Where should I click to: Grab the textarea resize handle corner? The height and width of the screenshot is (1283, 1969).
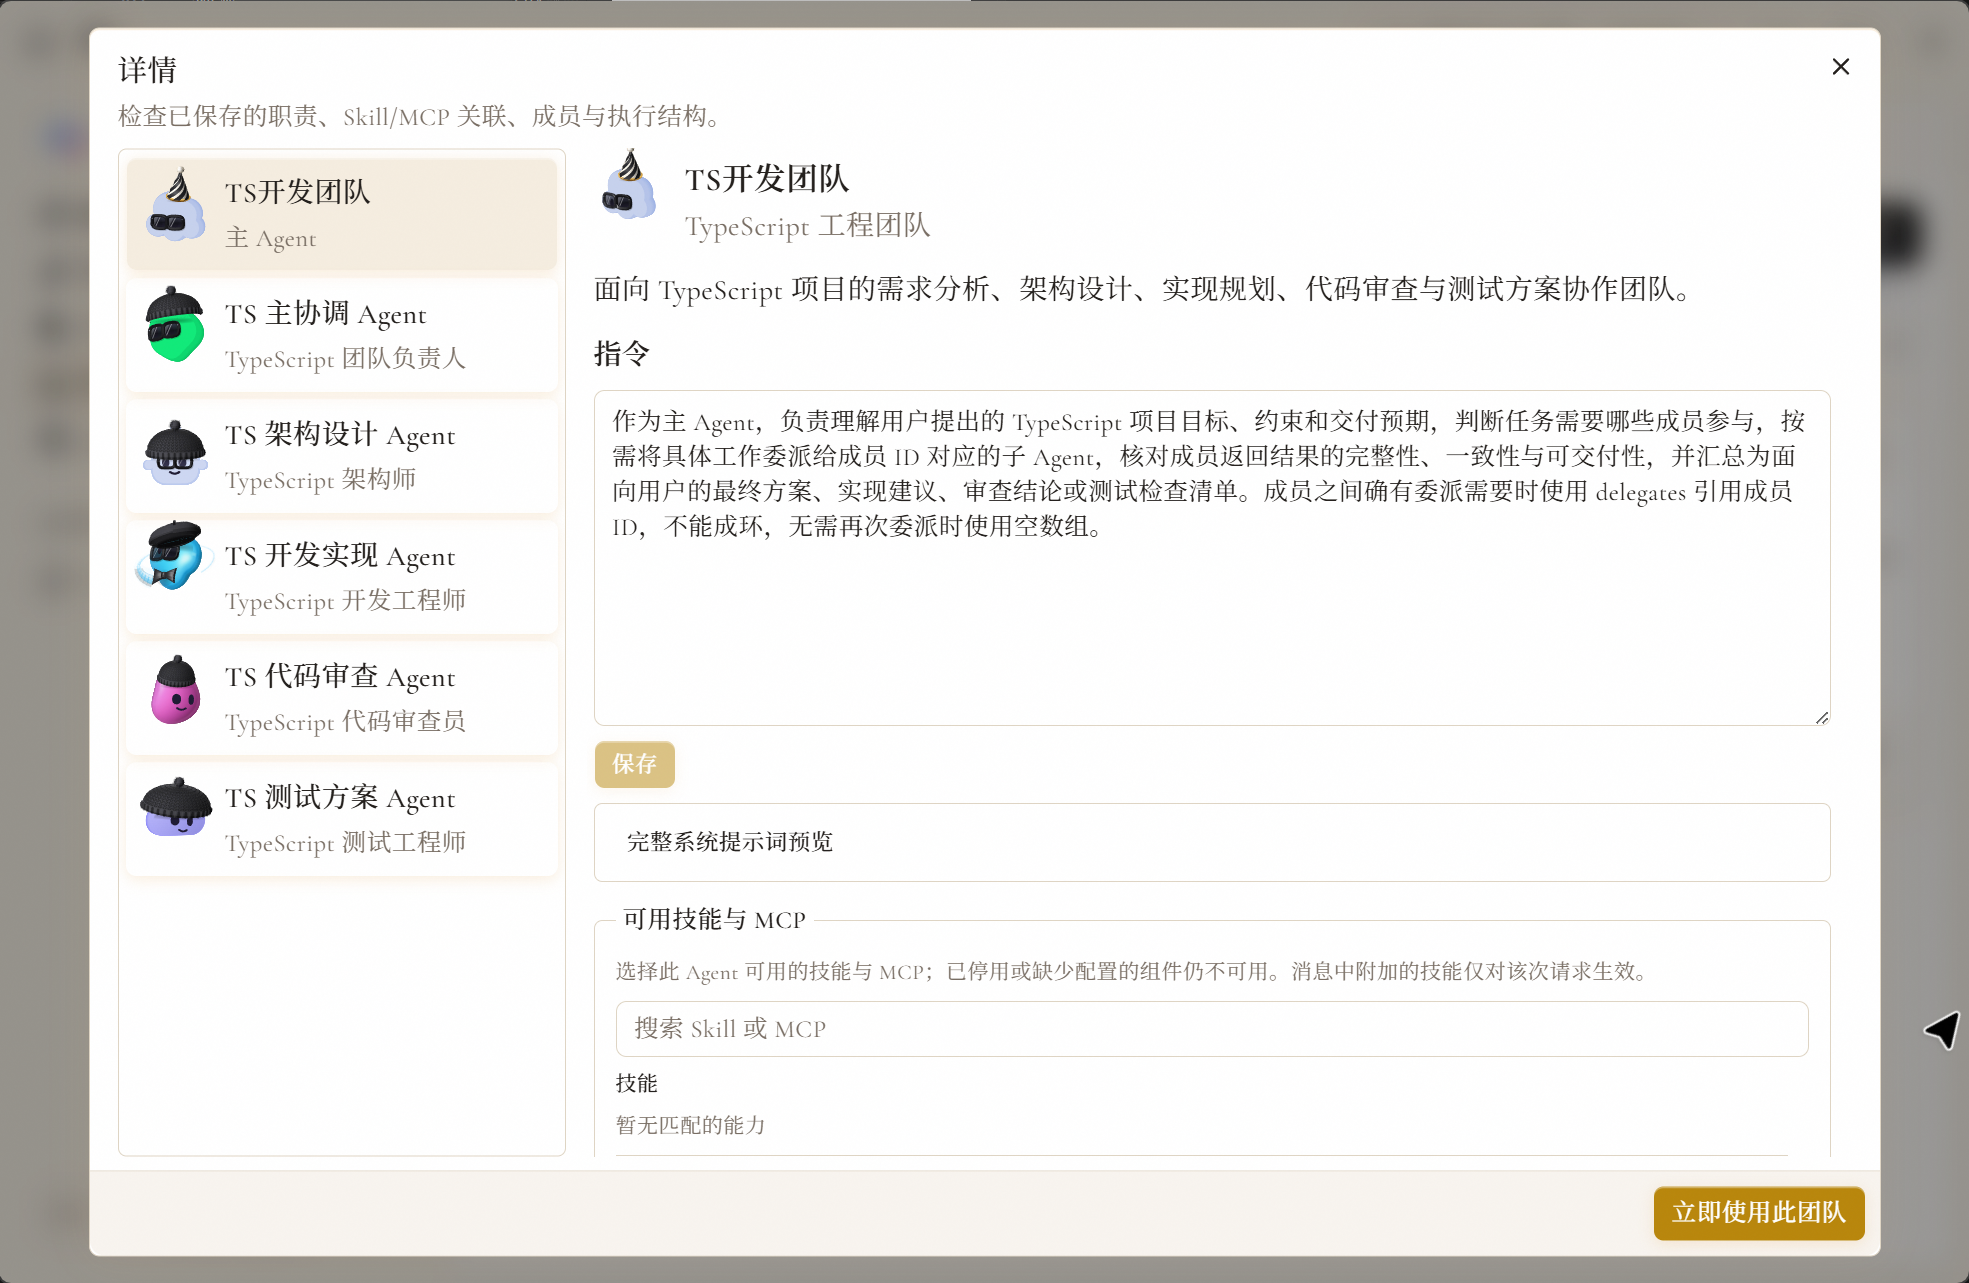point(1822,717)
